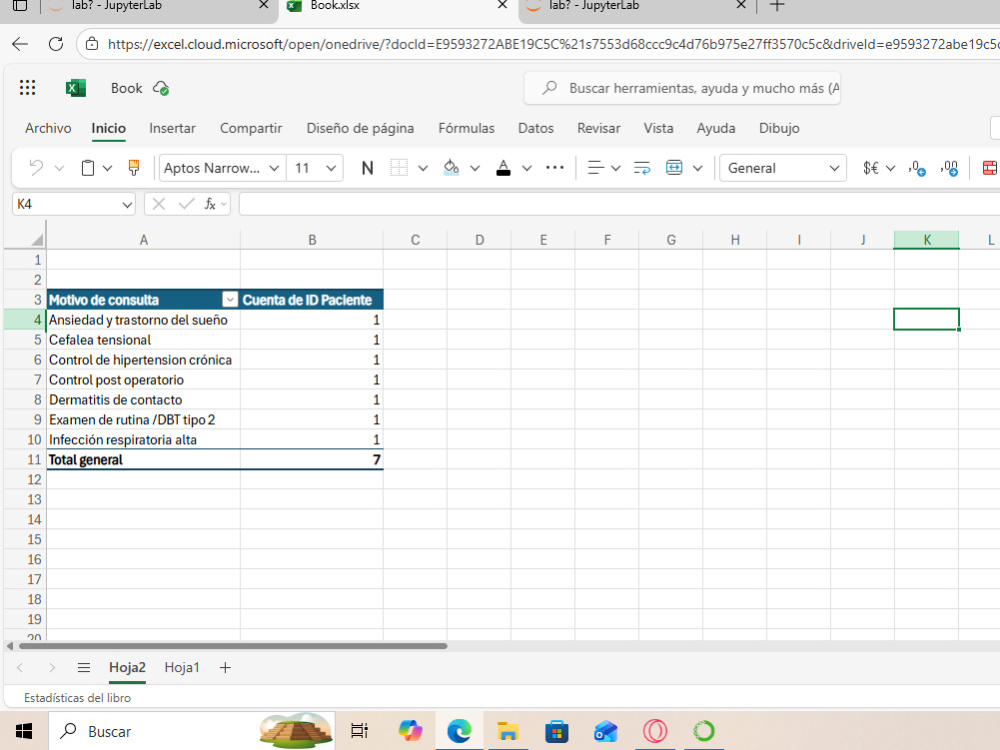Click the Book file name

click(x=126, y=88)
